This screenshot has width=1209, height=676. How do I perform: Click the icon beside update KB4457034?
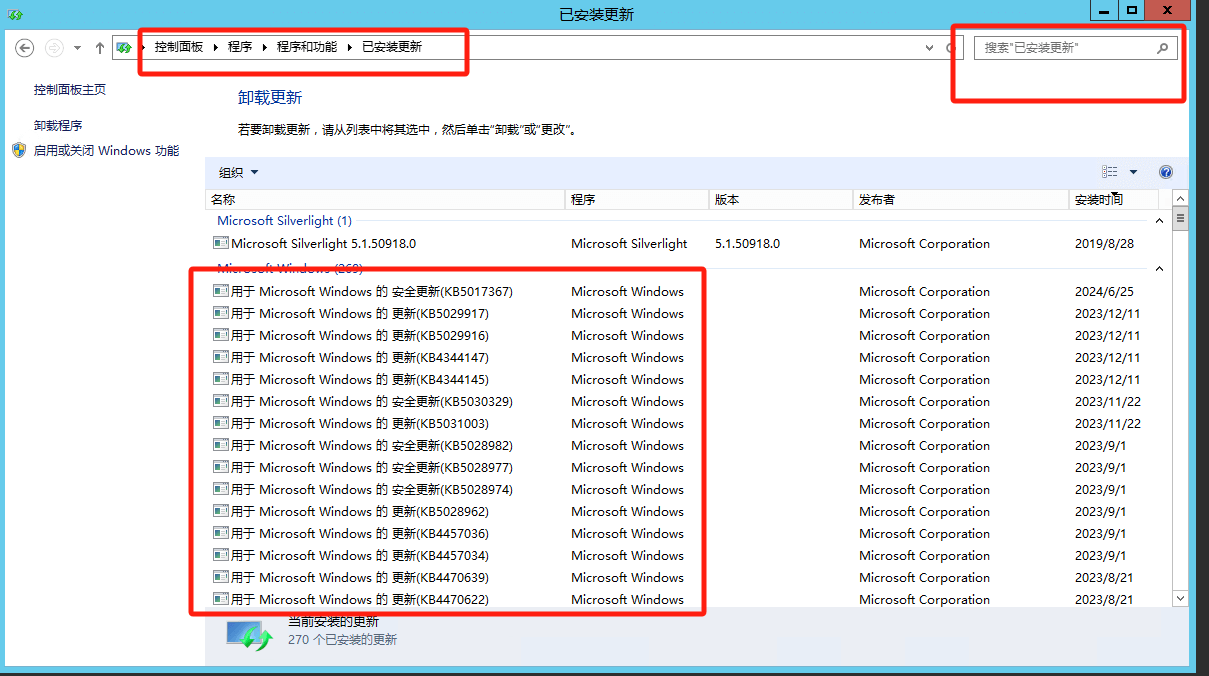click(x=221, y=555)
